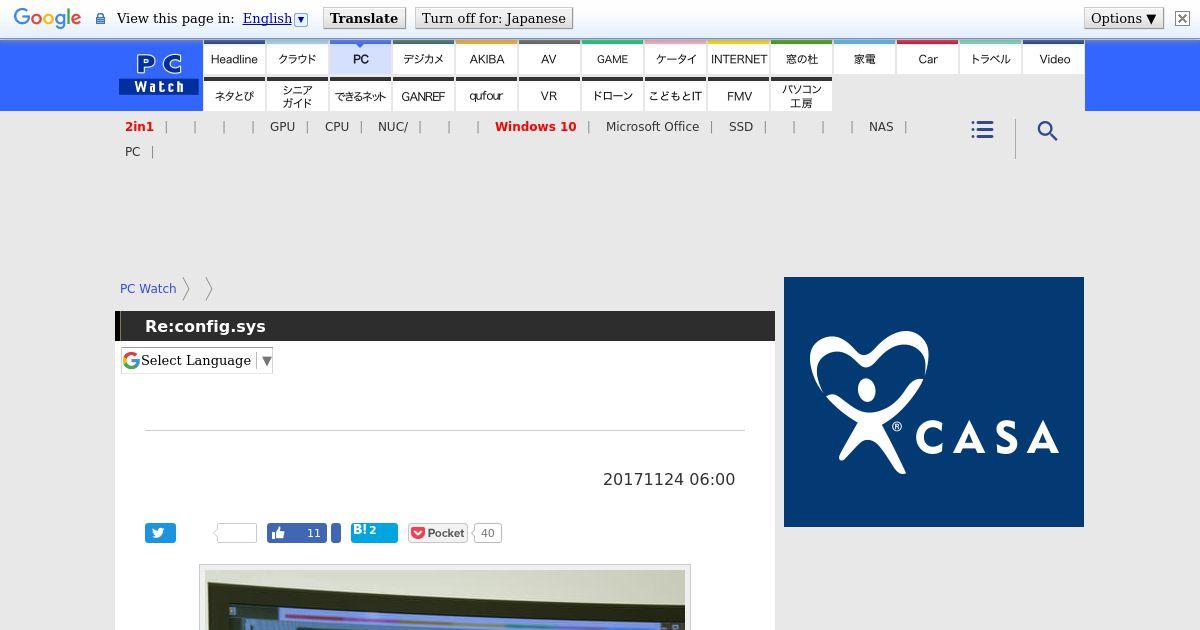Open the パソコン工房 tab
The width and height of the screenshot is (1200, 630).
[801, 95]
